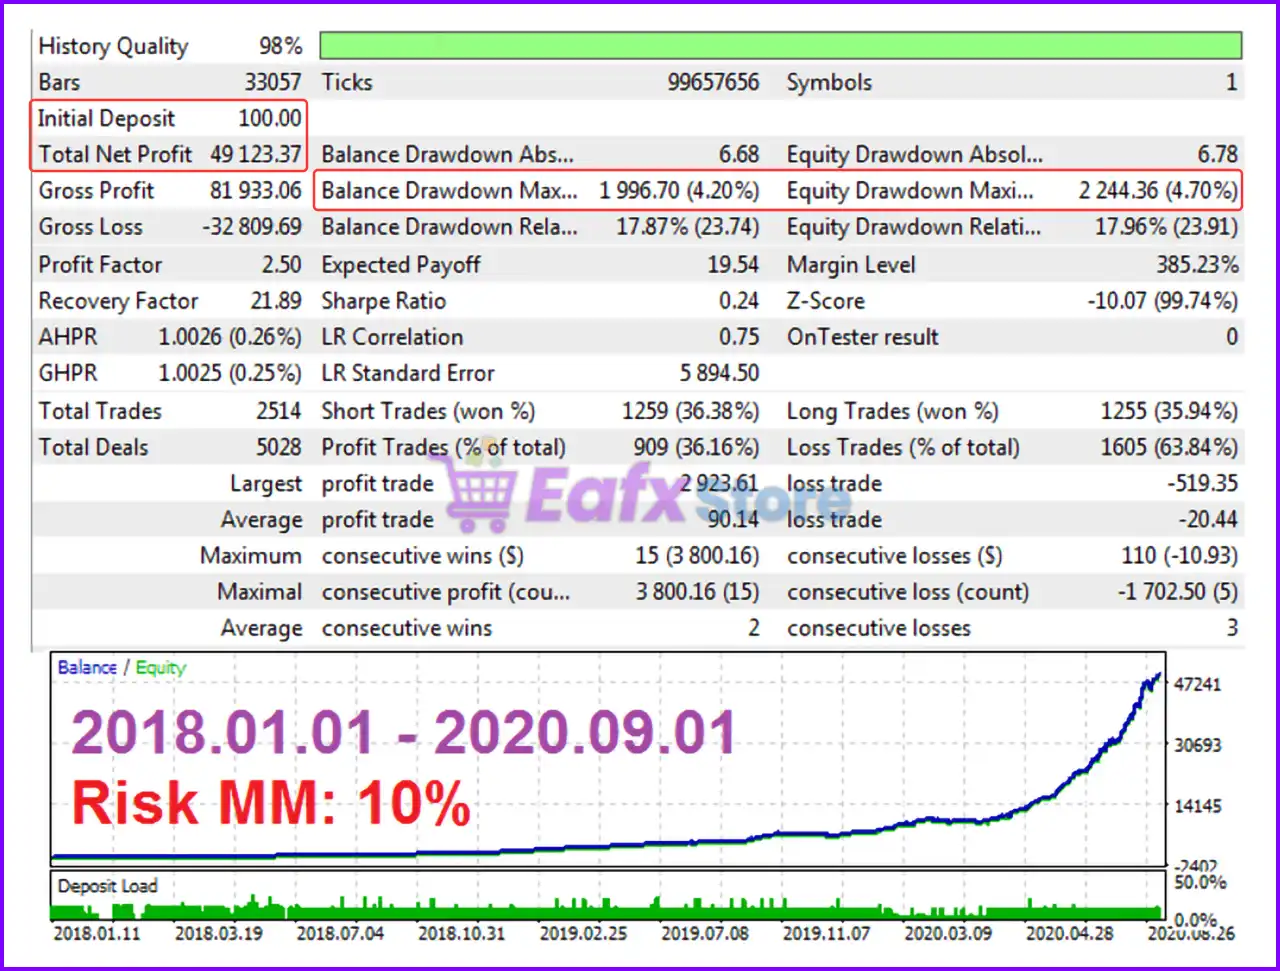Screen dimensions: 1280x971
Task: Click maximum consecutive losses value 110 (-10.93)
Action: click(x=1180, y=555)
